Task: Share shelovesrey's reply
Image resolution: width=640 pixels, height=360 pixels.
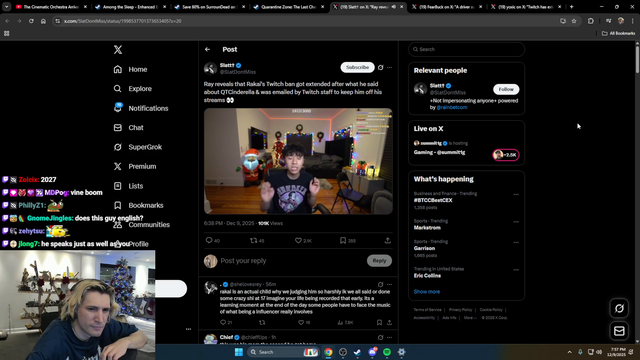Action: click(x=389, y=322)
